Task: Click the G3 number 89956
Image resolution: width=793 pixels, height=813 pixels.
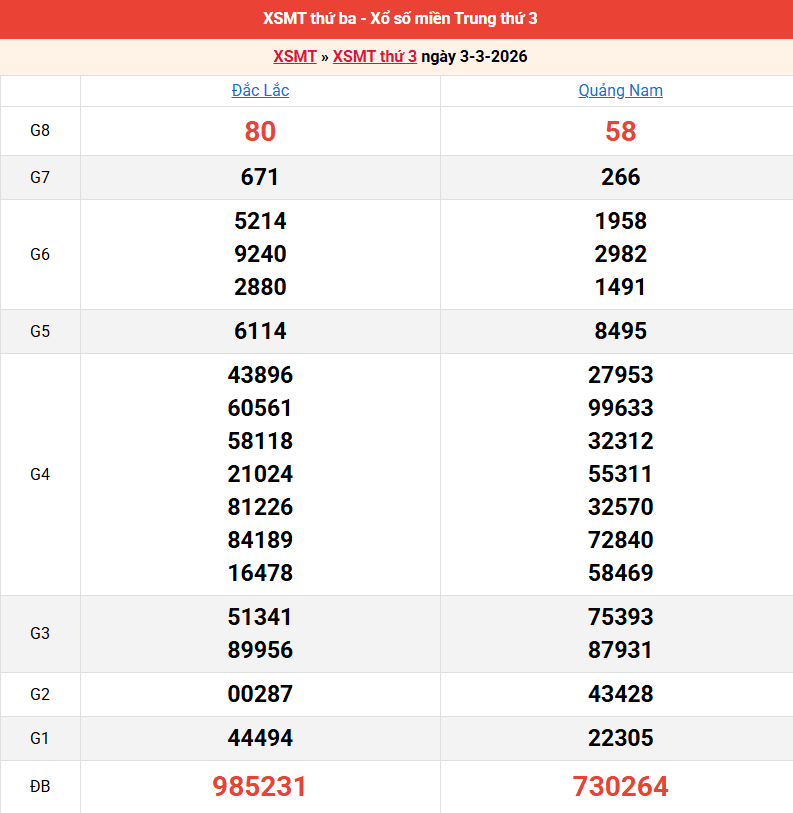Action: click(x=260, y=650)
